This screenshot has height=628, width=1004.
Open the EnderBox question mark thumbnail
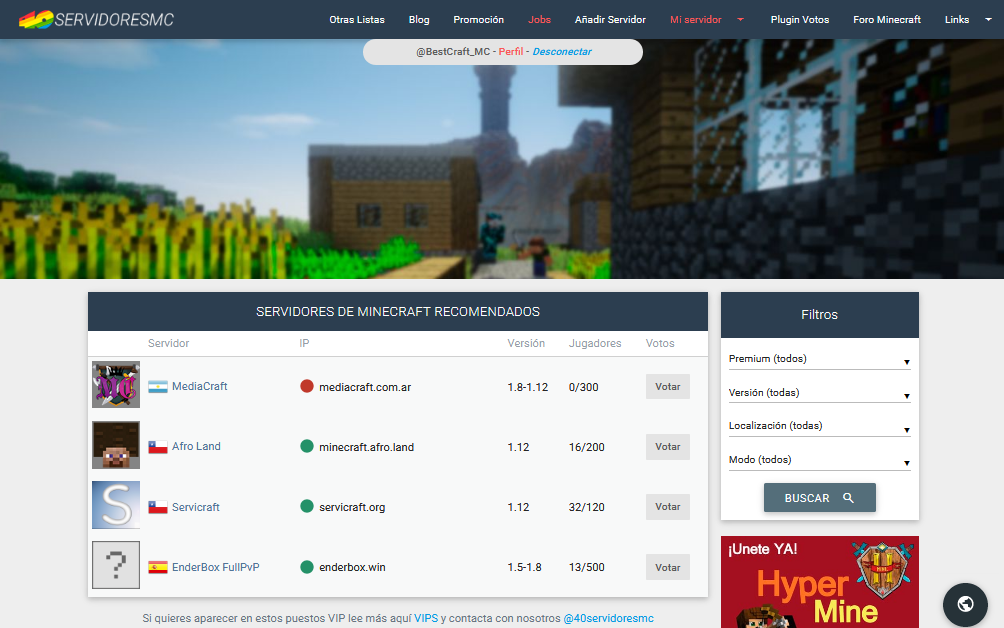click(x=116, y=565)
